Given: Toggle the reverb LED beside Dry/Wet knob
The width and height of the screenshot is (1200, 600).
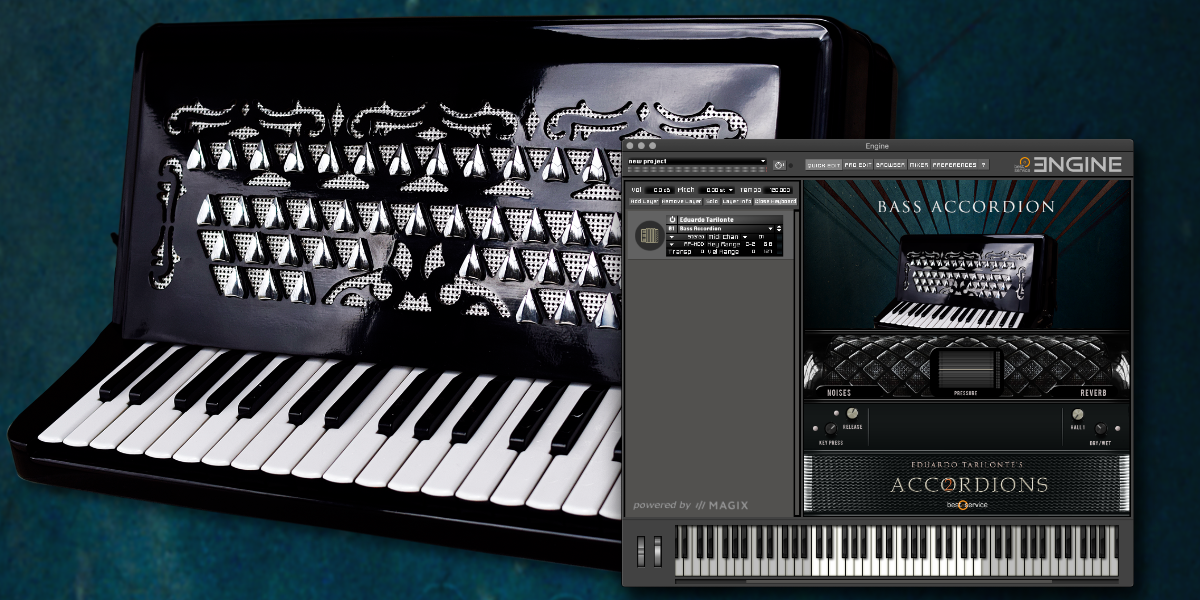Looking at the screenshot, I should coord(1116,429).
